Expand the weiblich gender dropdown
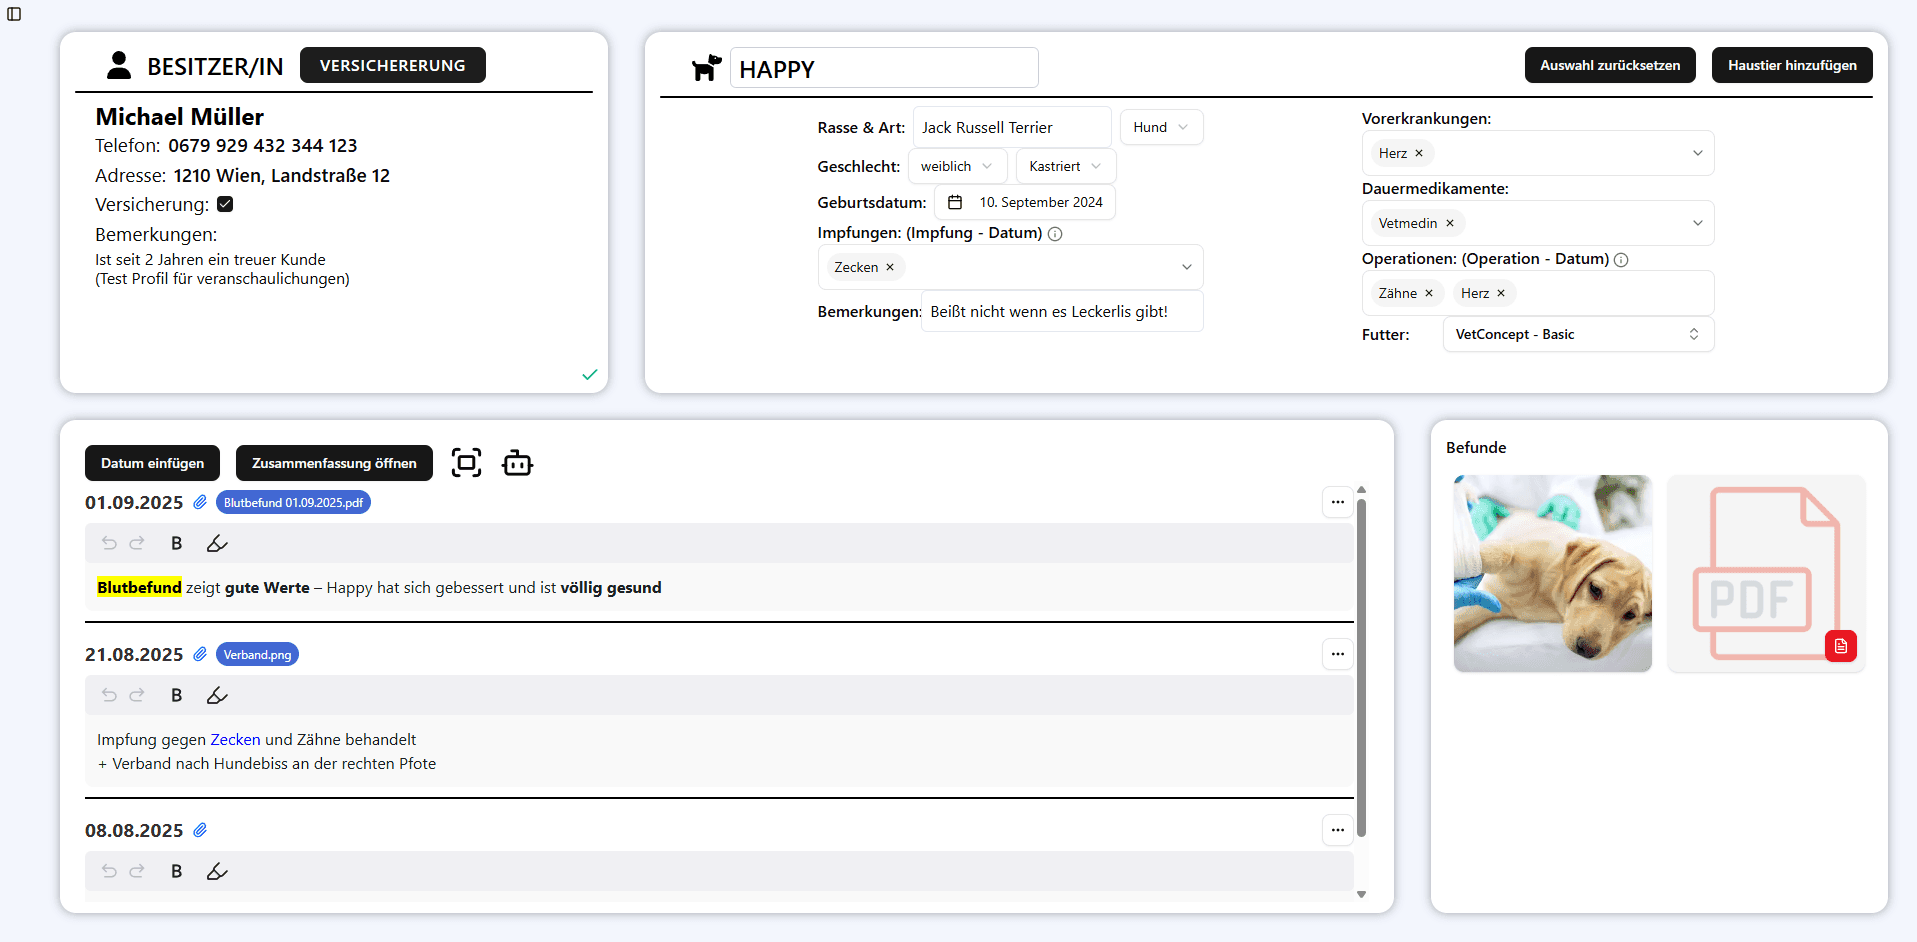Viewport: 1917px width, 942px height. click(x=957, y=166)
